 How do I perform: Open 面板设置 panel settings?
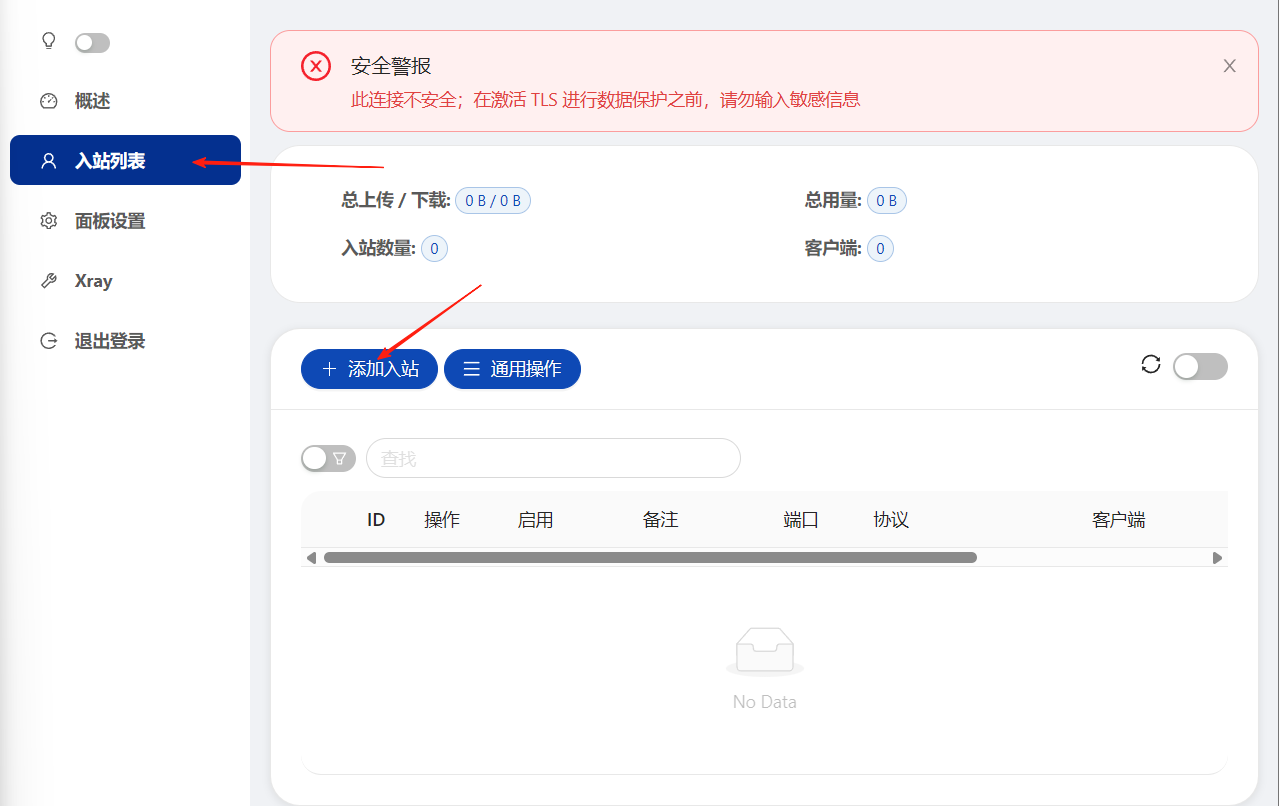pyautogui.click(x=110, y=221)
